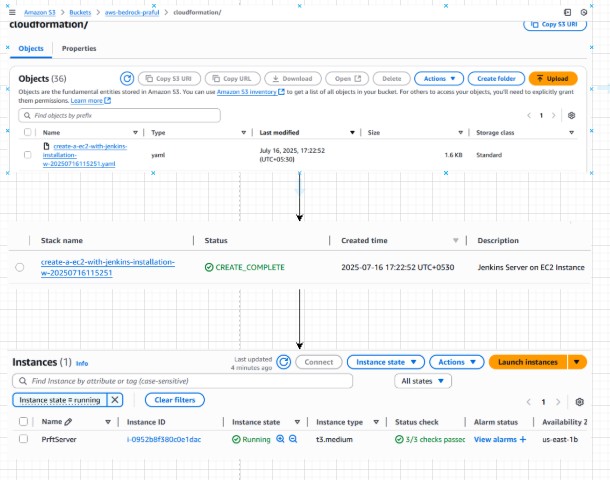
Task: Open the S3 Actions dropdown
Action: [439, 78]
